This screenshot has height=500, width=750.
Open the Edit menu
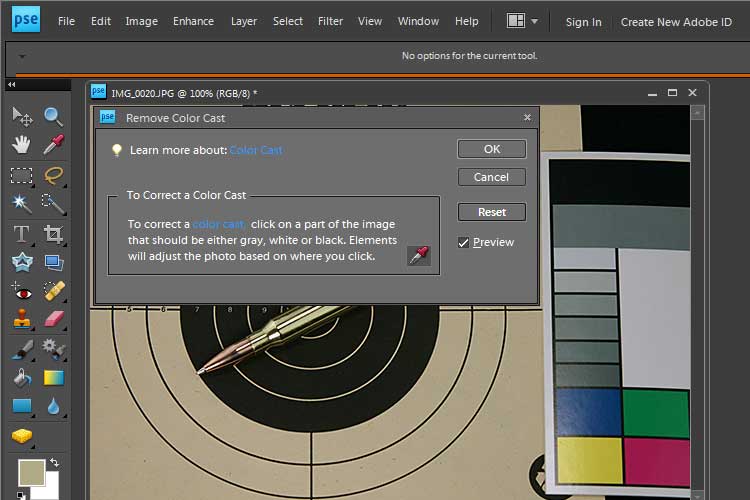coord(100,21)
